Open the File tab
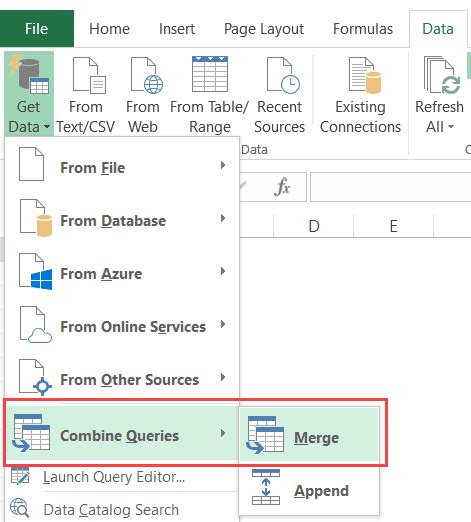Screen dimensions: 471x522 (x=37, y=28)
